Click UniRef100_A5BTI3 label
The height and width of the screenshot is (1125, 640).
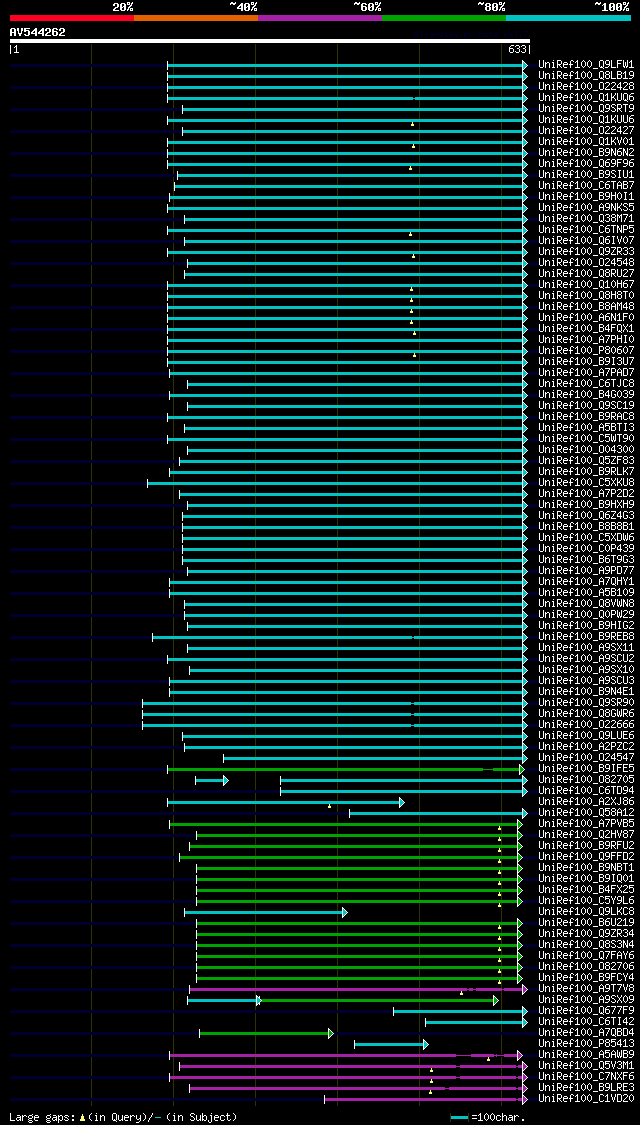[586, 428]
